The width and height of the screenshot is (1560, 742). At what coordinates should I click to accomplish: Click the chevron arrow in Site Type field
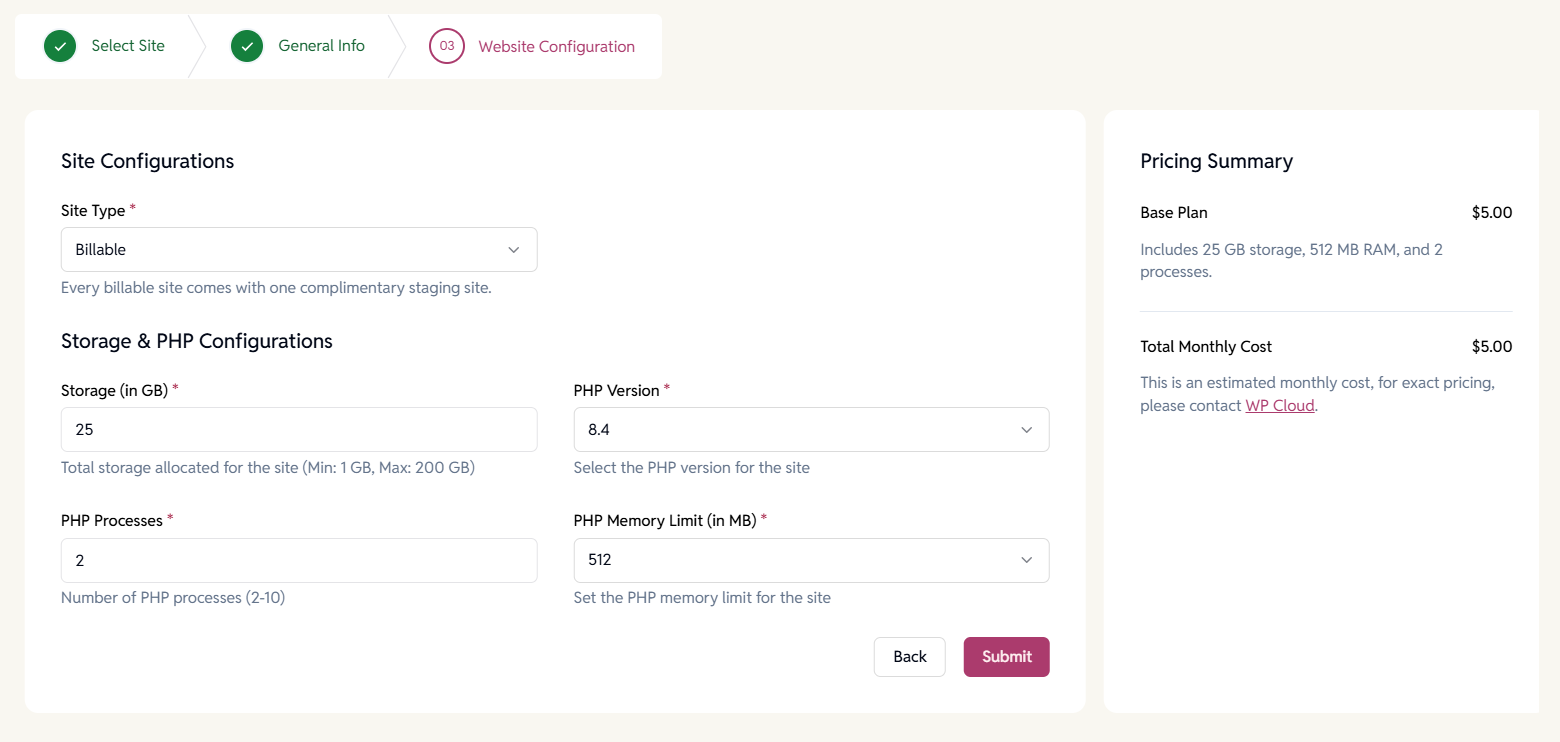coord(514,250)
